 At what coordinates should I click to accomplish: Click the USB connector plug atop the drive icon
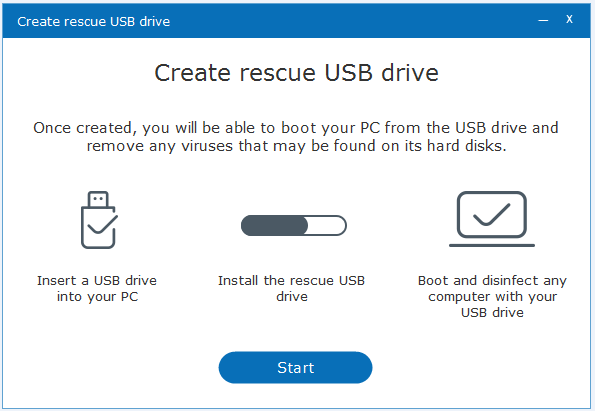[98, 199]
